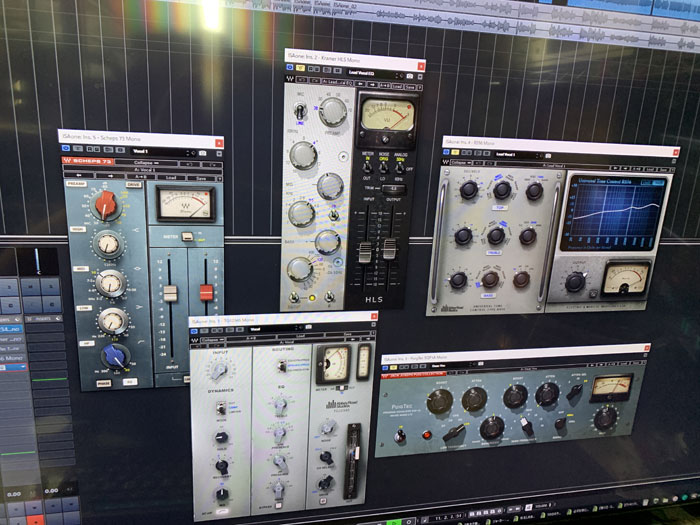The width and height of the screenshot is (700, 525).
Task: Click the Output knob on REDD plugin
Action: 575,282
